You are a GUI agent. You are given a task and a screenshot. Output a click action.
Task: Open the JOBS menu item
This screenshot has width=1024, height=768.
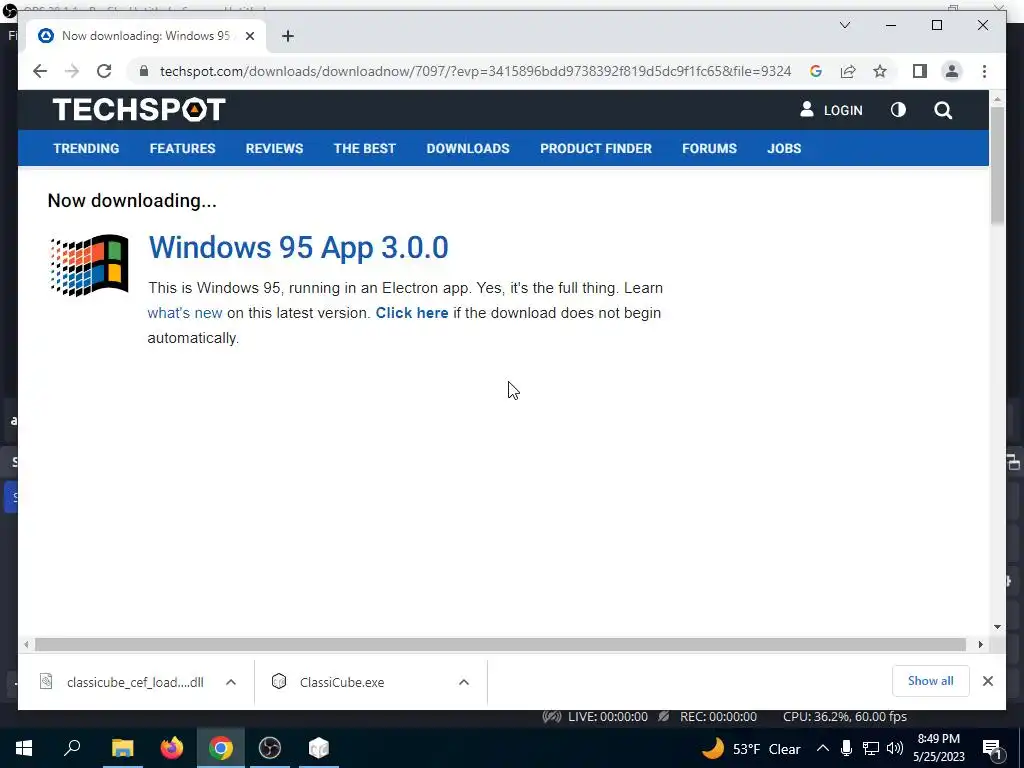784,148
